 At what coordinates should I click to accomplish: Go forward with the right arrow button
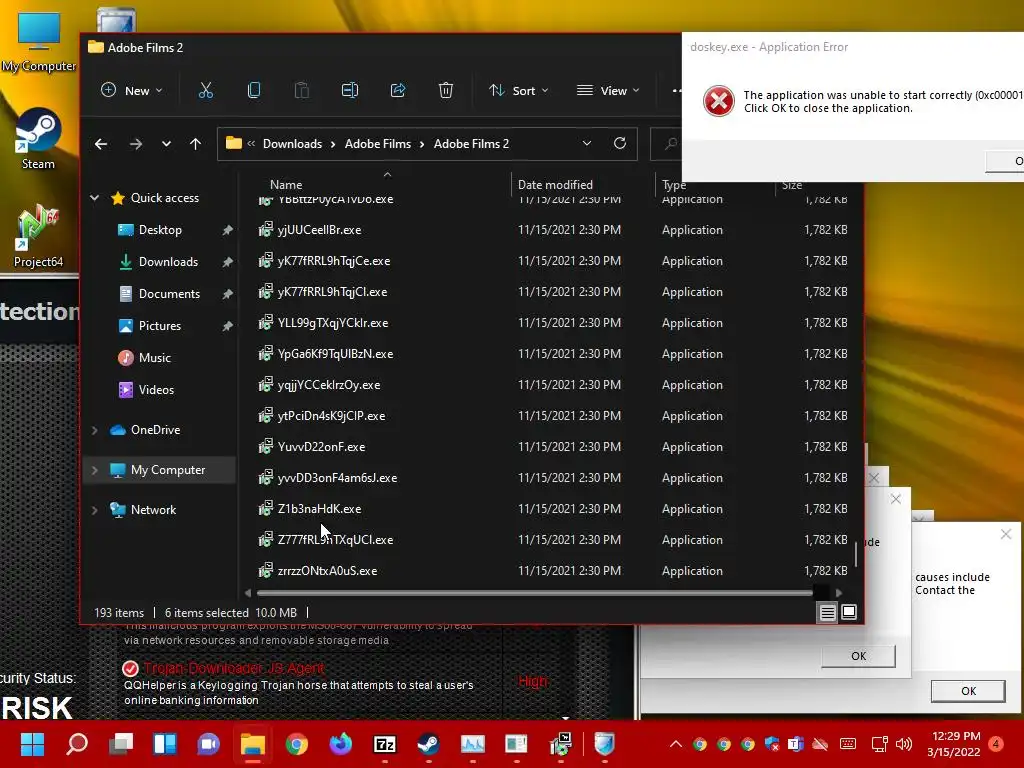coord(136,144)
